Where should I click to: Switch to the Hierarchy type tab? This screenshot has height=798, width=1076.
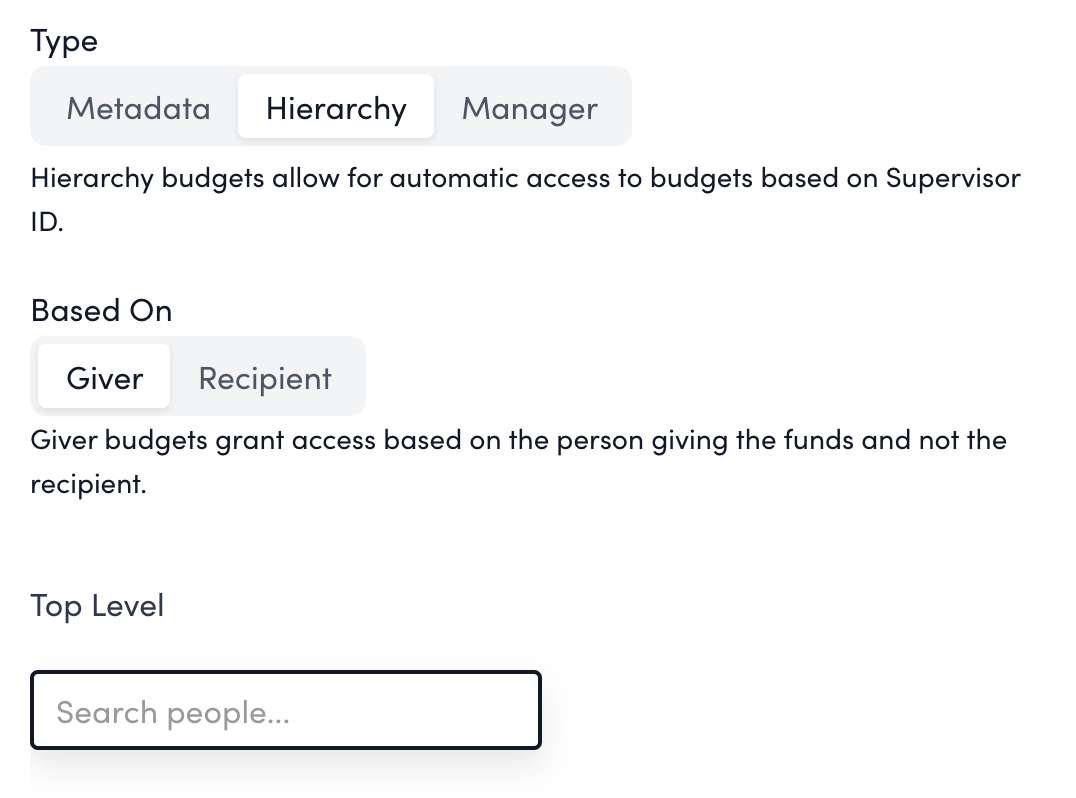tap(336, 108)
